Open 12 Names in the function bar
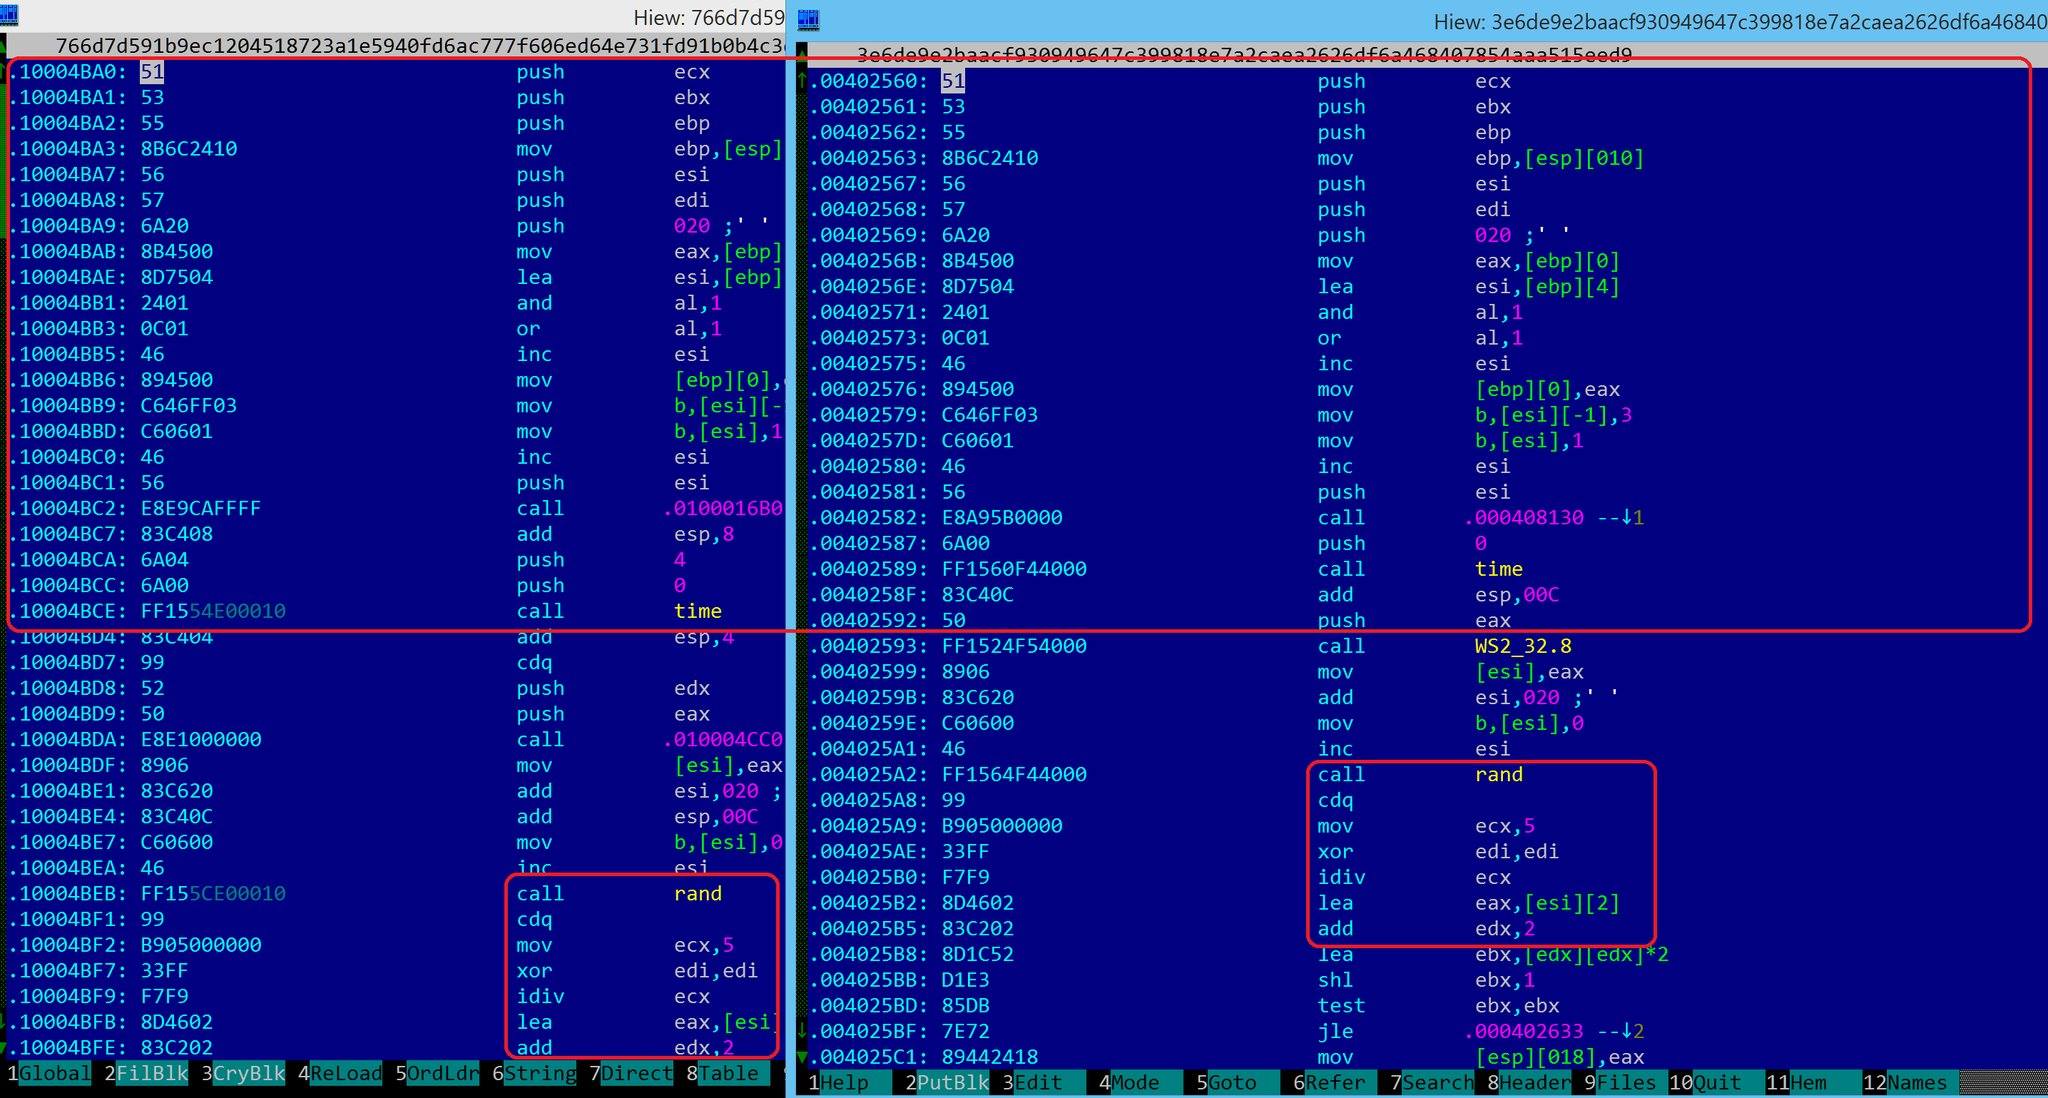 tap(1915, 1082)
